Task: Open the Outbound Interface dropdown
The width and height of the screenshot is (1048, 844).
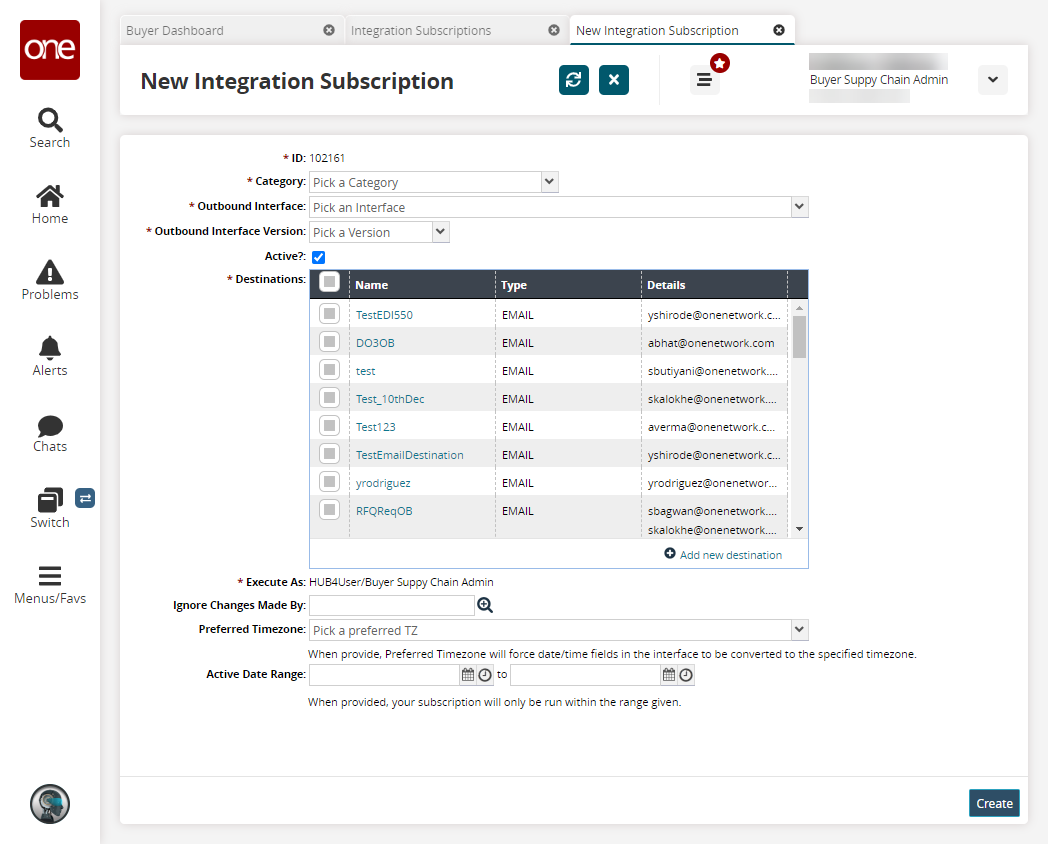Action: [798, 207]
